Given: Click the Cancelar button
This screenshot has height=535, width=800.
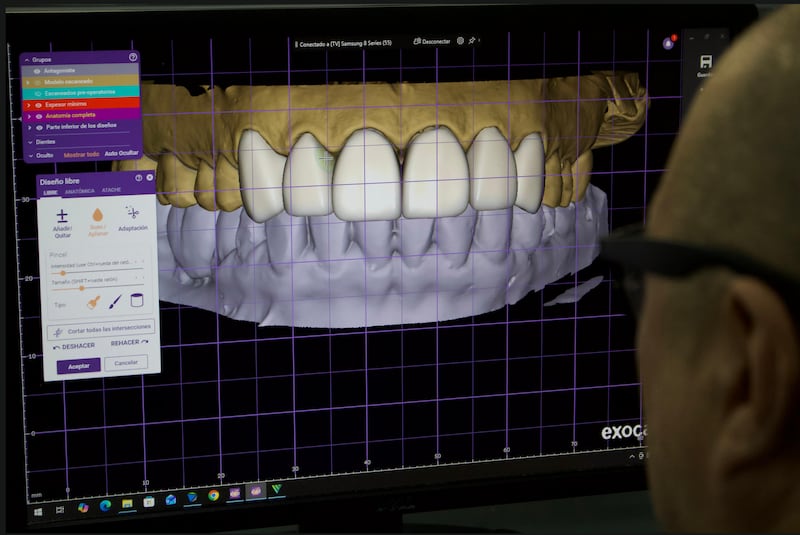Looking at the screenshot, I should (x=126, y=363).
